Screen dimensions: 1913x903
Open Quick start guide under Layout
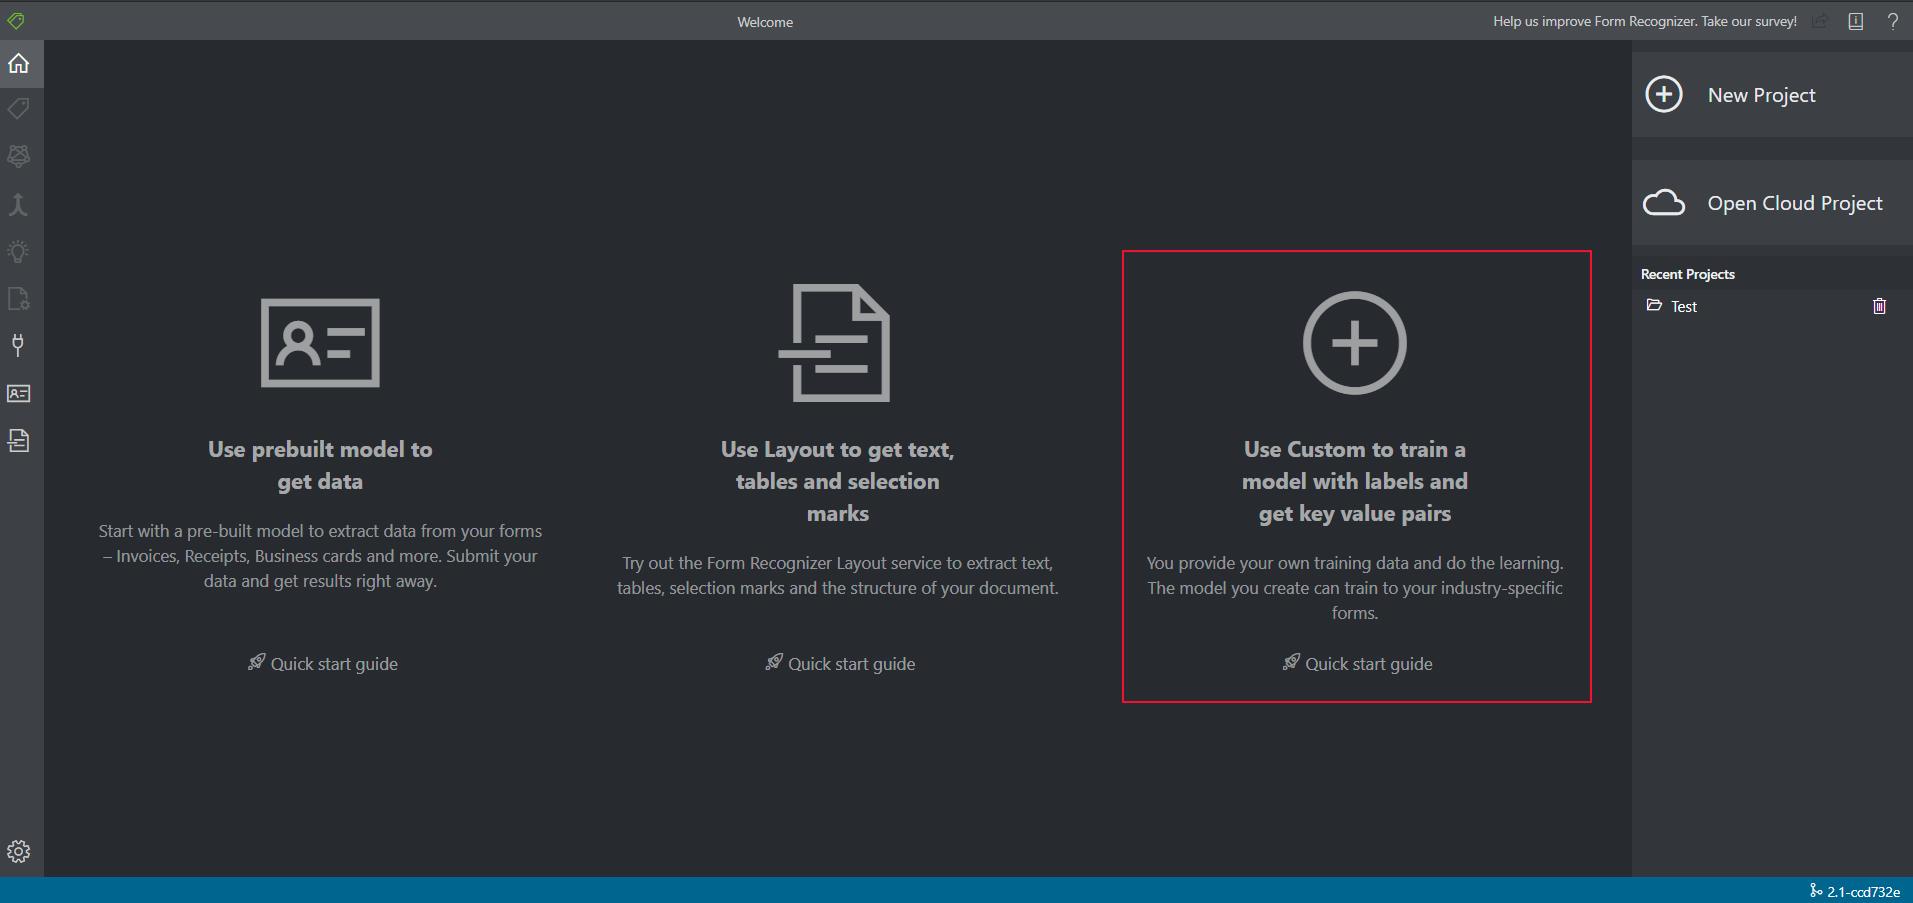click(x=839, y=664)
